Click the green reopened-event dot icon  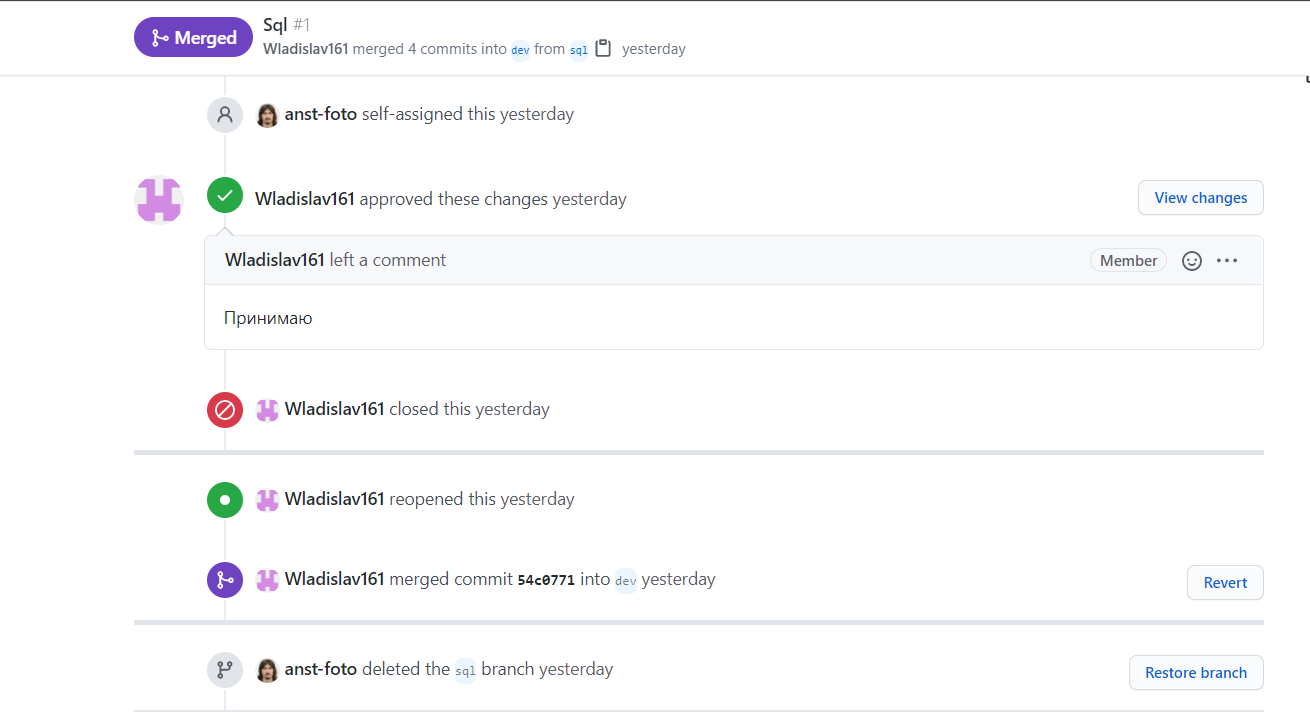pyautogui.click(x=224, y=499)
